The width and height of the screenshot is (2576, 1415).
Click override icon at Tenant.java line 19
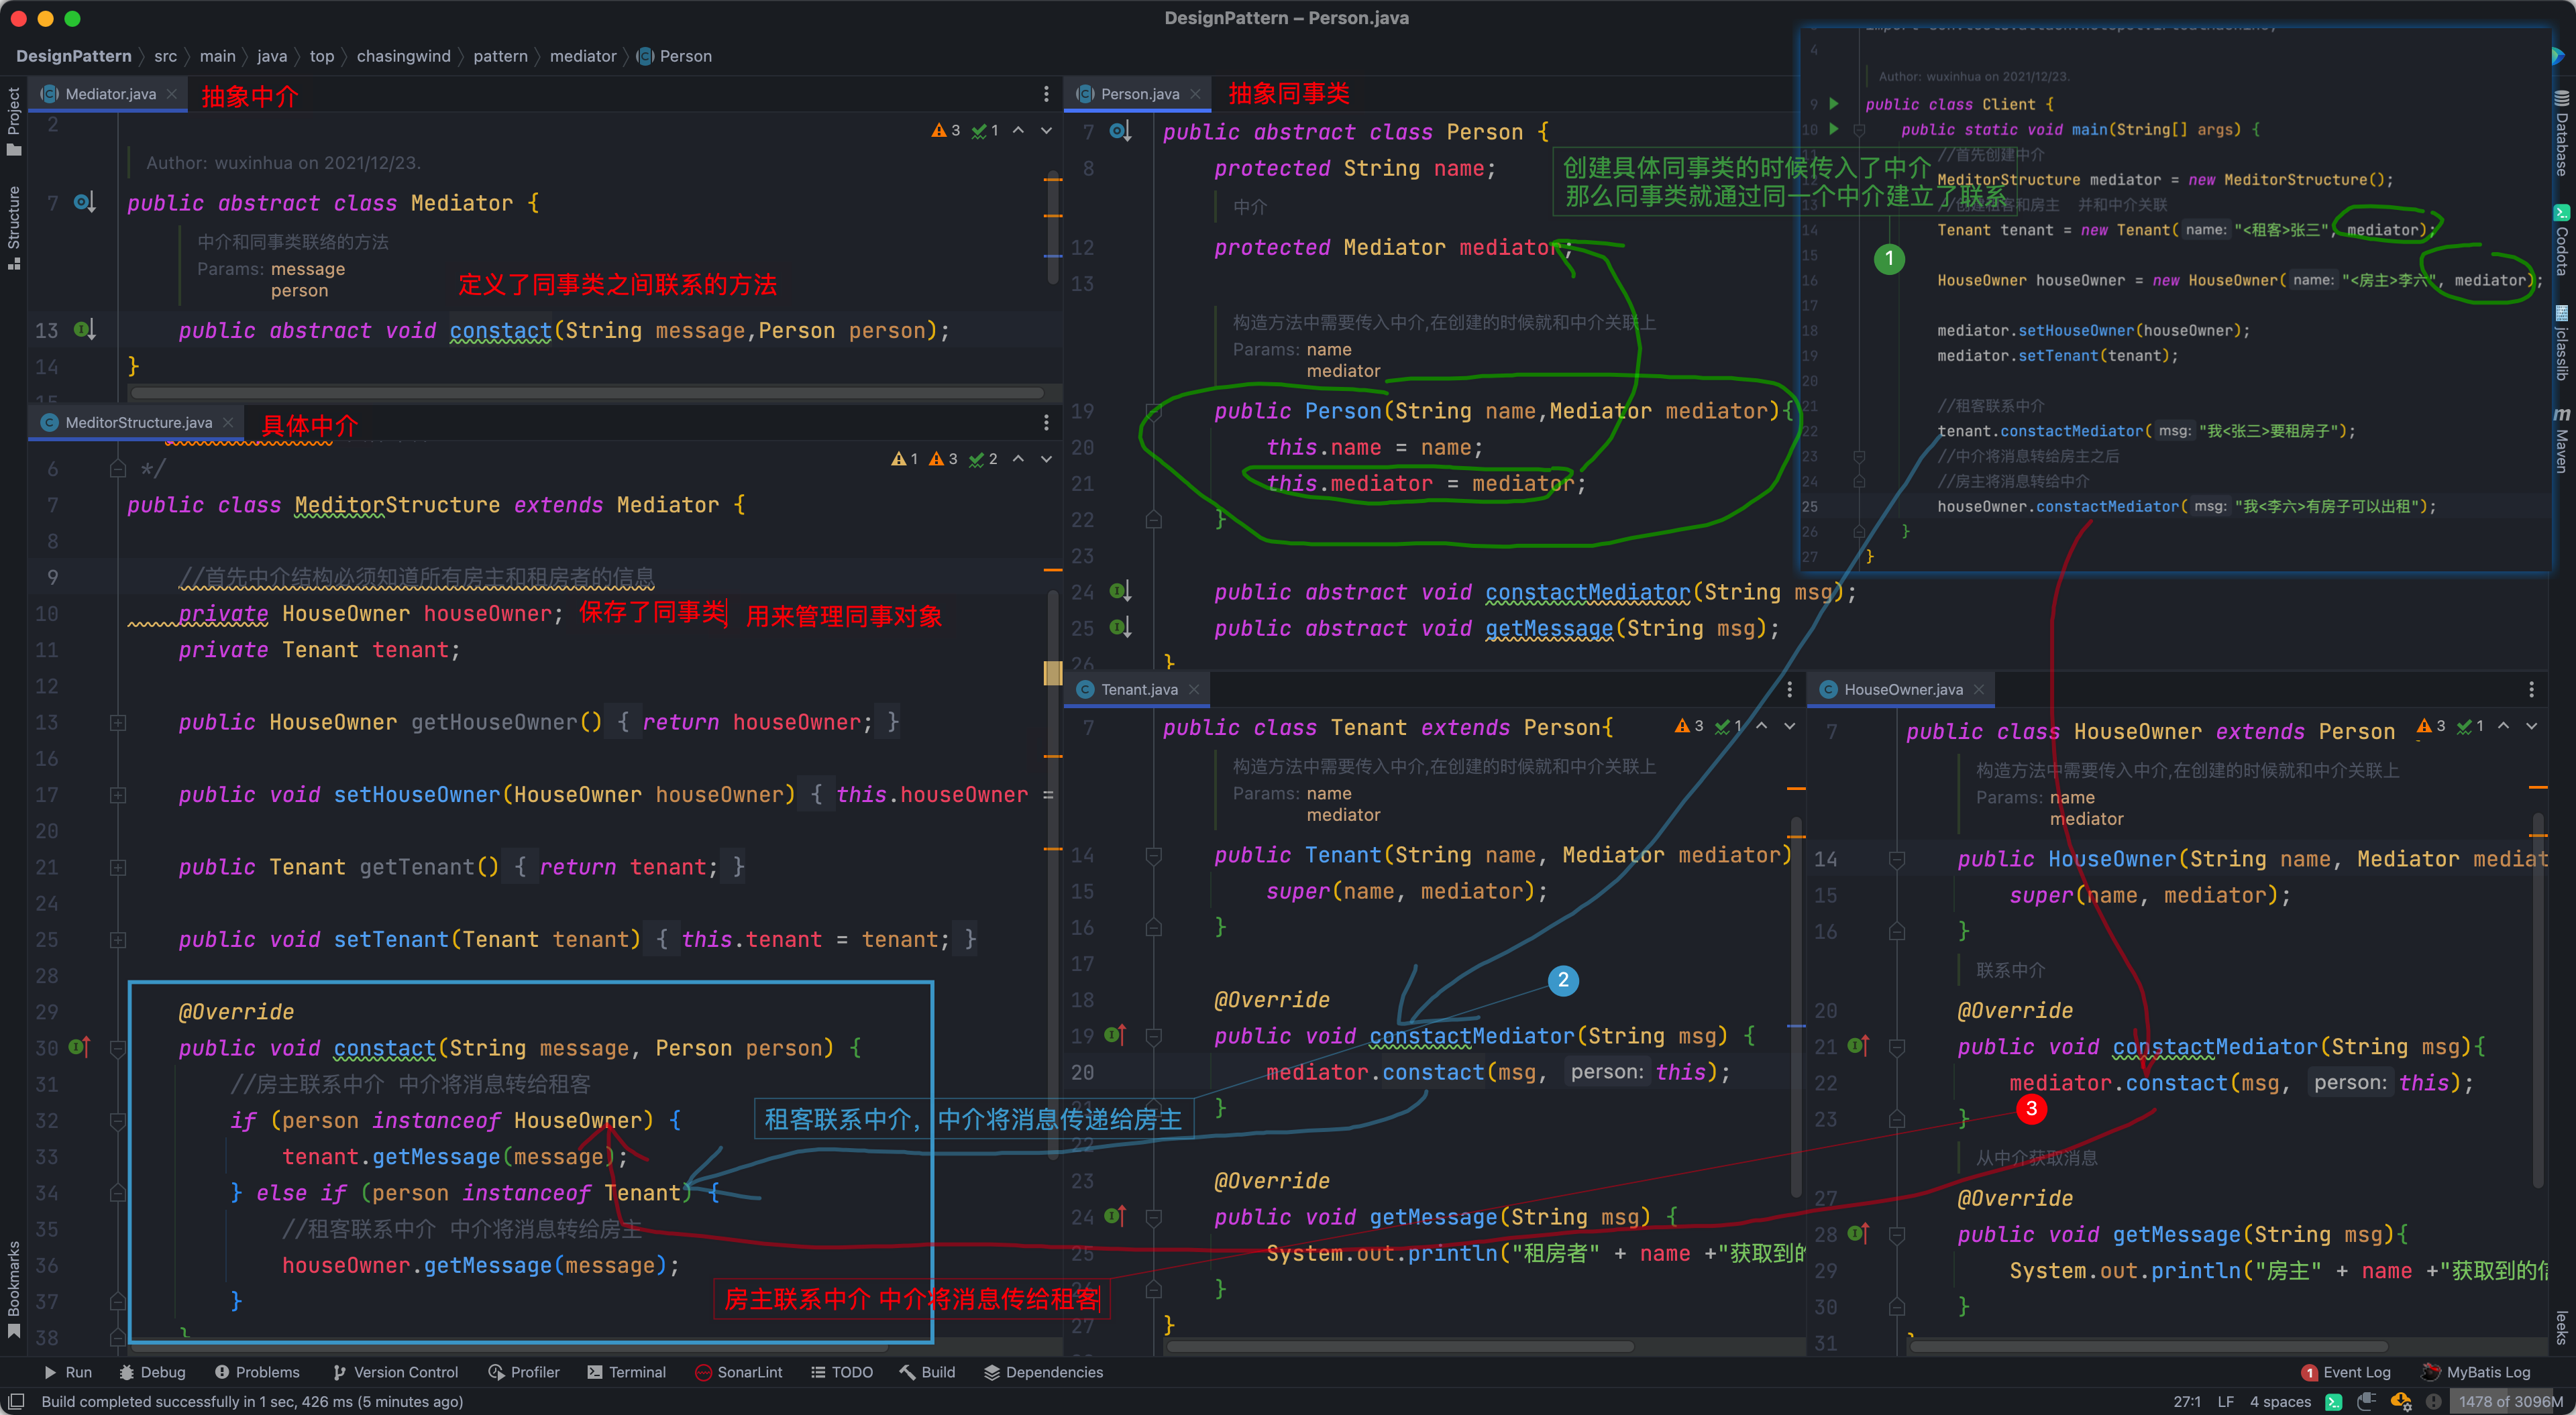tap(1115, 1036)
